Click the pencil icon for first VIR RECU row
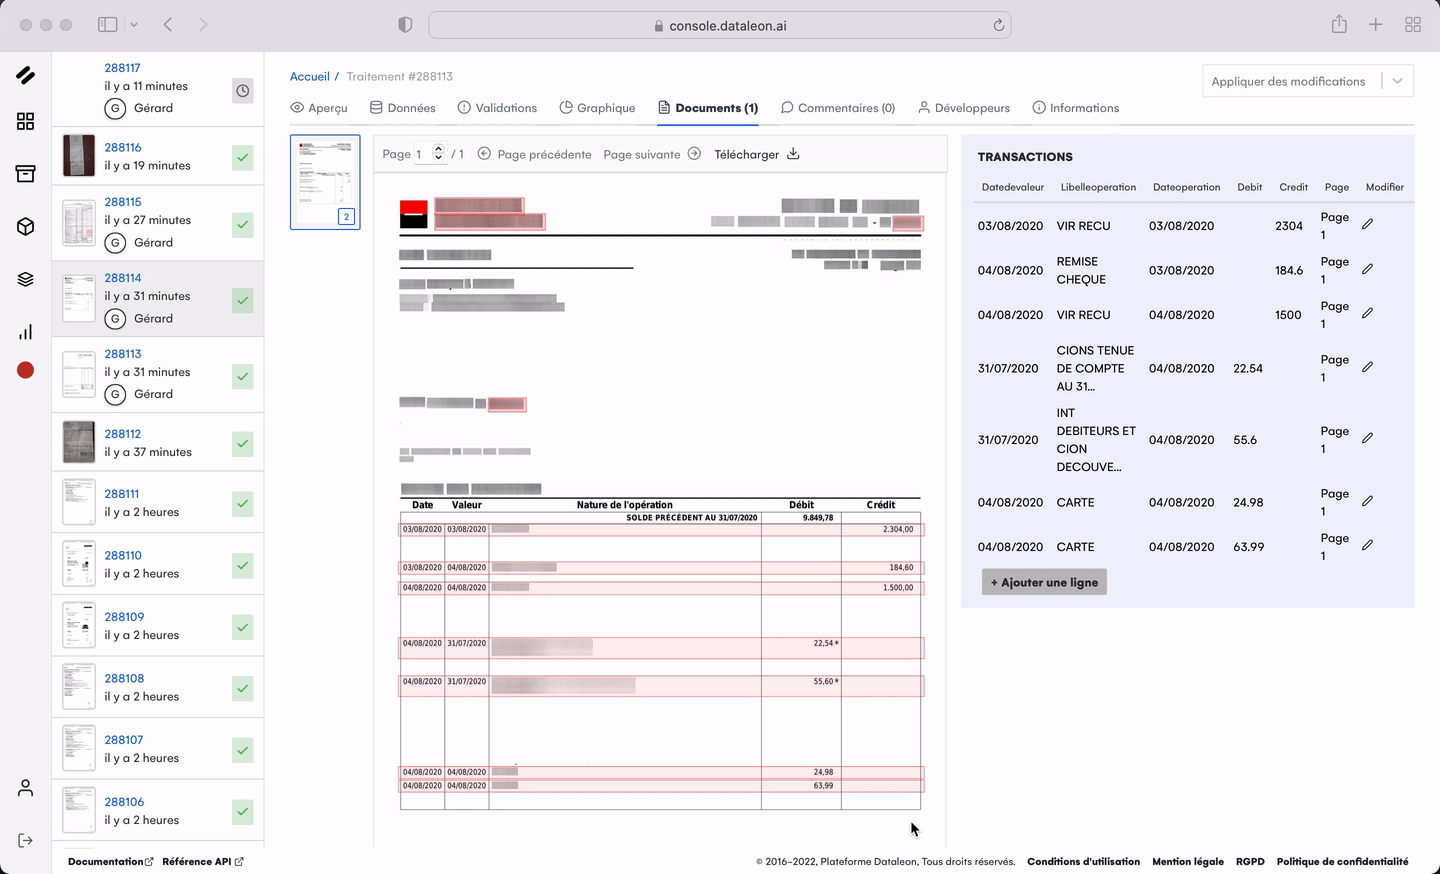This screenshot has width=1440, height=874. point(1367,224)
